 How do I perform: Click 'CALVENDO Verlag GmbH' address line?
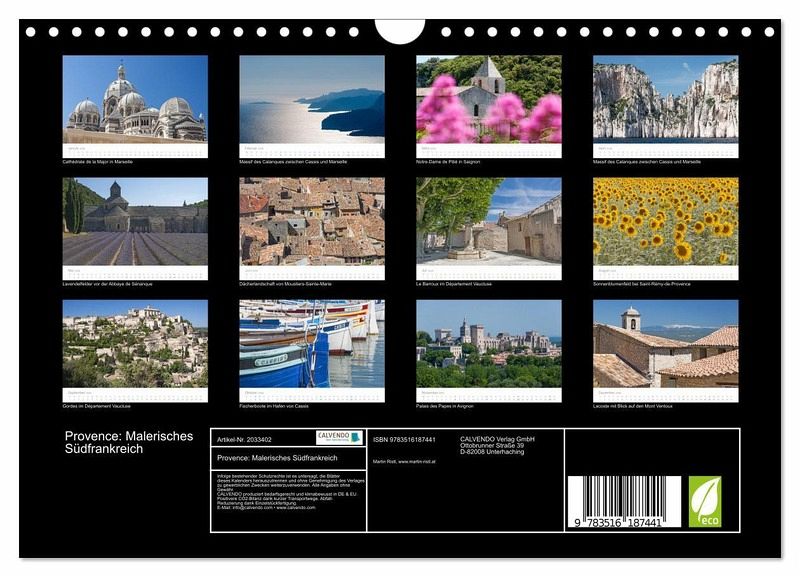point(497,439)
